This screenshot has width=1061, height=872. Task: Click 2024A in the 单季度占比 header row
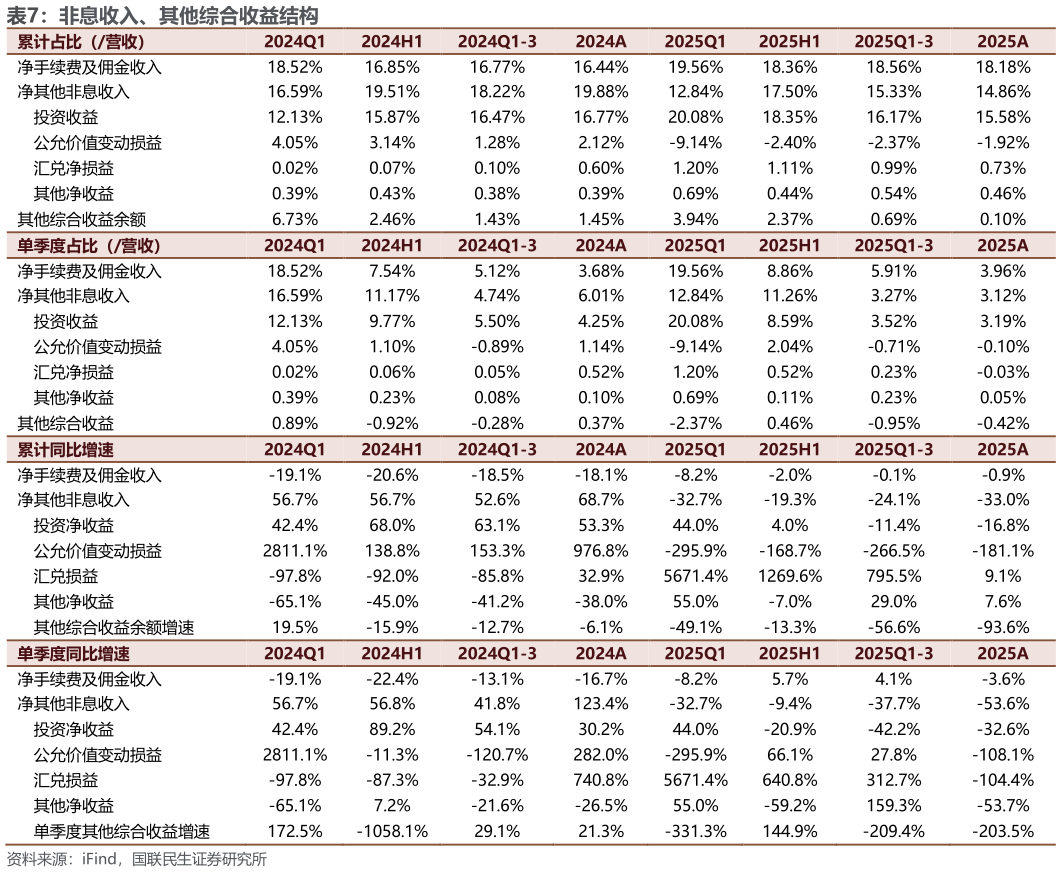click(600, 246)
